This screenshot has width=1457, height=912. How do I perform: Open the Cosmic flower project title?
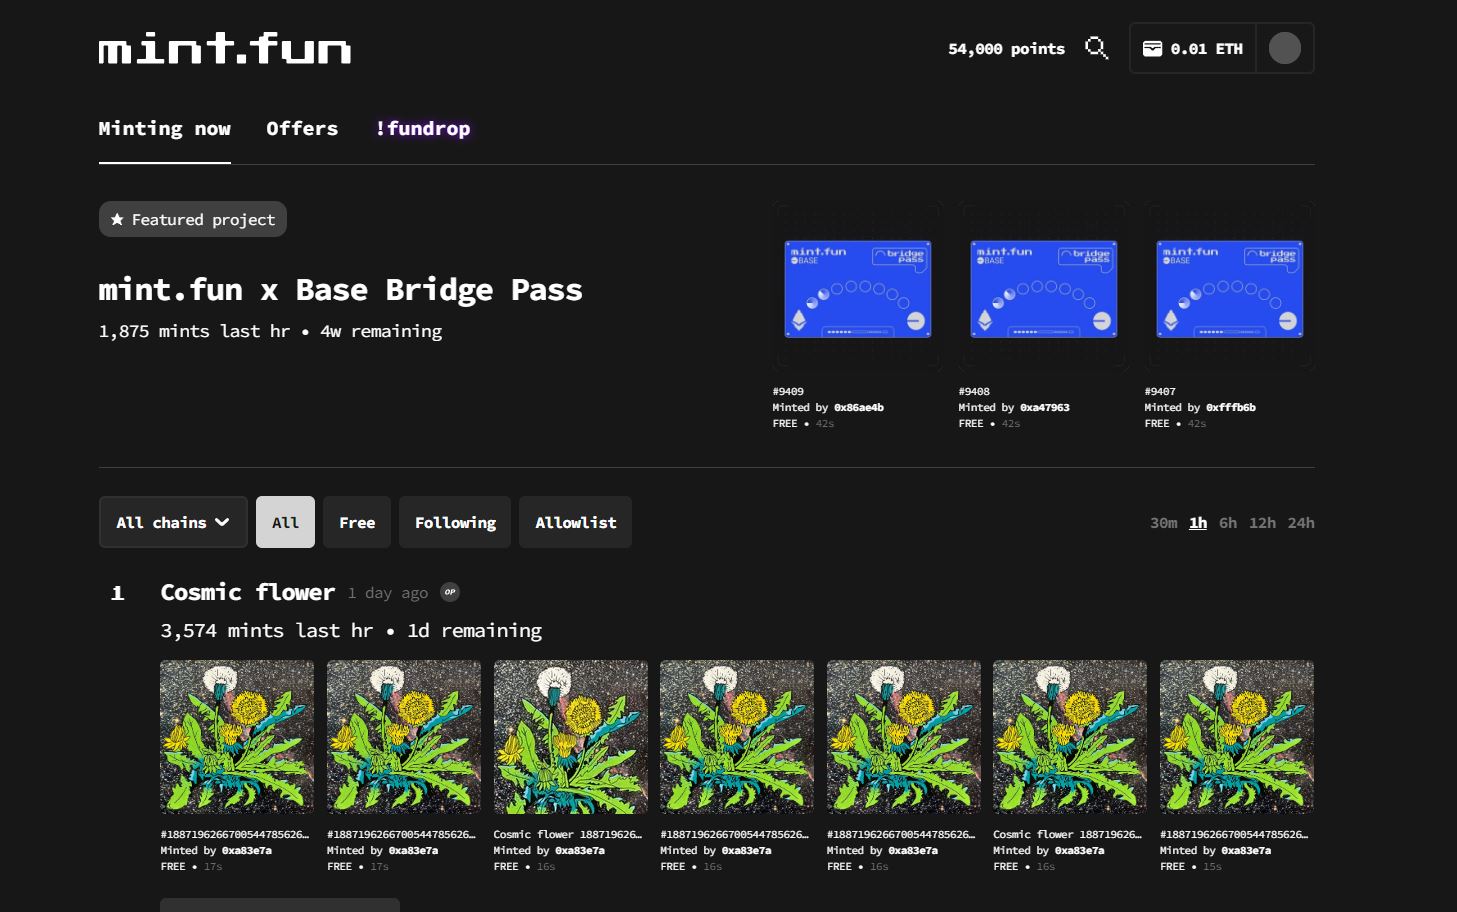click(x=248, y=592)
